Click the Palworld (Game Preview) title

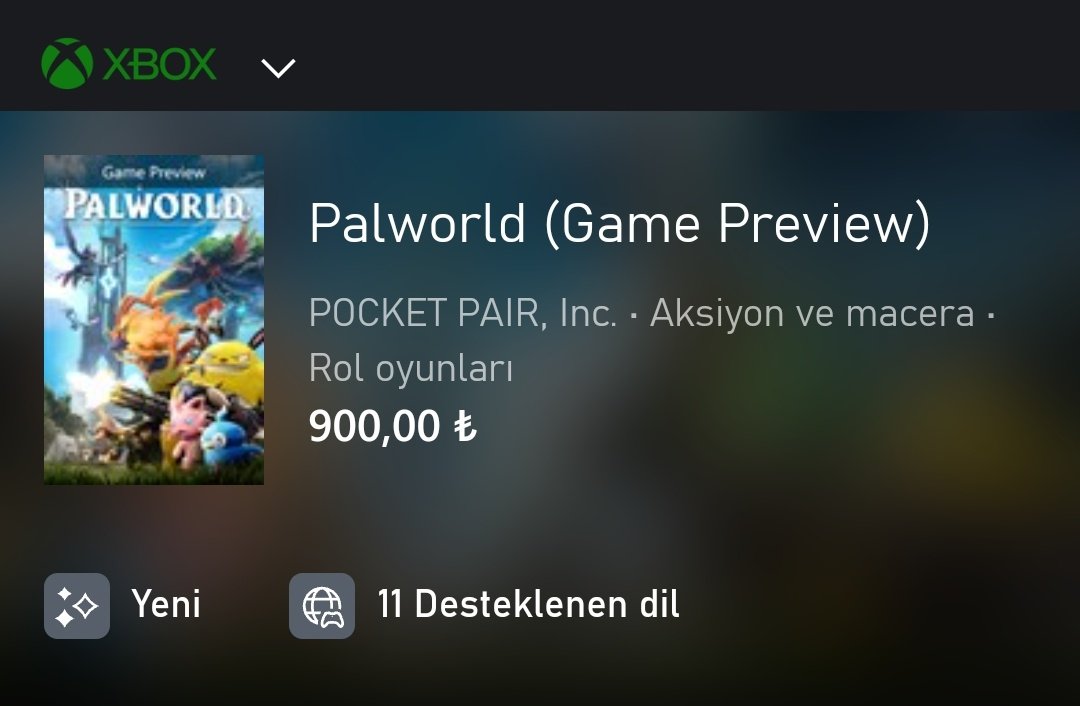coord(620,223)
